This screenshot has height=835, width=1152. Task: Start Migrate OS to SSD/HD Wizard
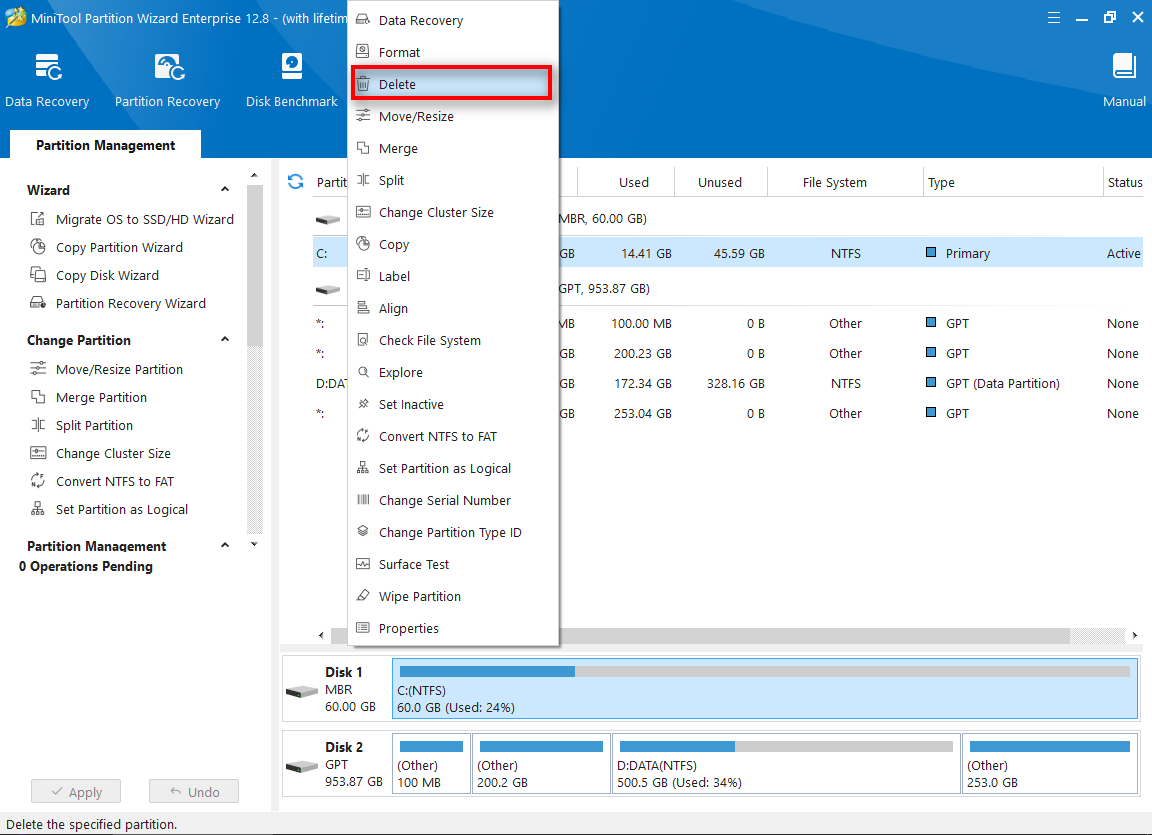[x=144, y=219]
